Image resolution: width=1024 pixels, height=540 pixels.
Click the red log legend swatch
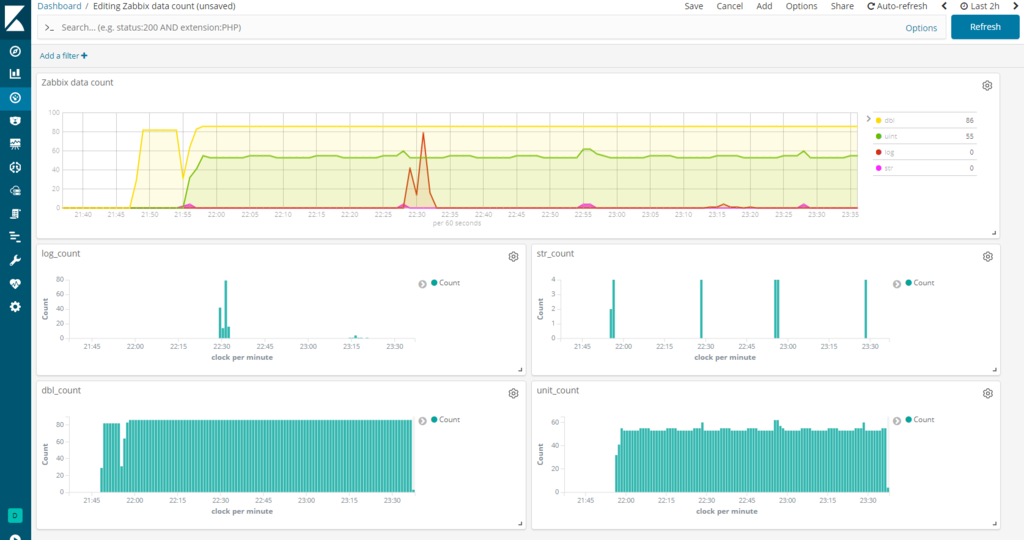click(x=878, y=152)
